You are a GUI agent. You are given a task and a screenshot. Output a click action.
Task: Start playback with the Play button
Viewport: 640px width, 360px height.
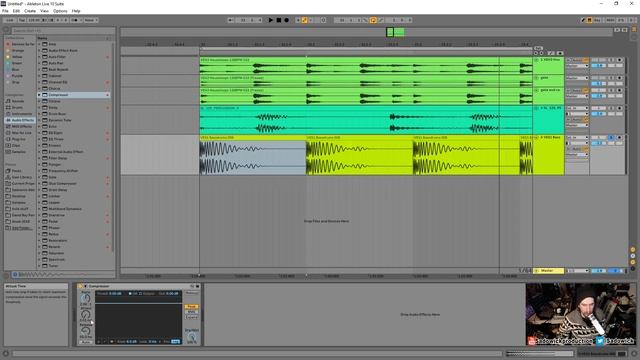(270, 20)
